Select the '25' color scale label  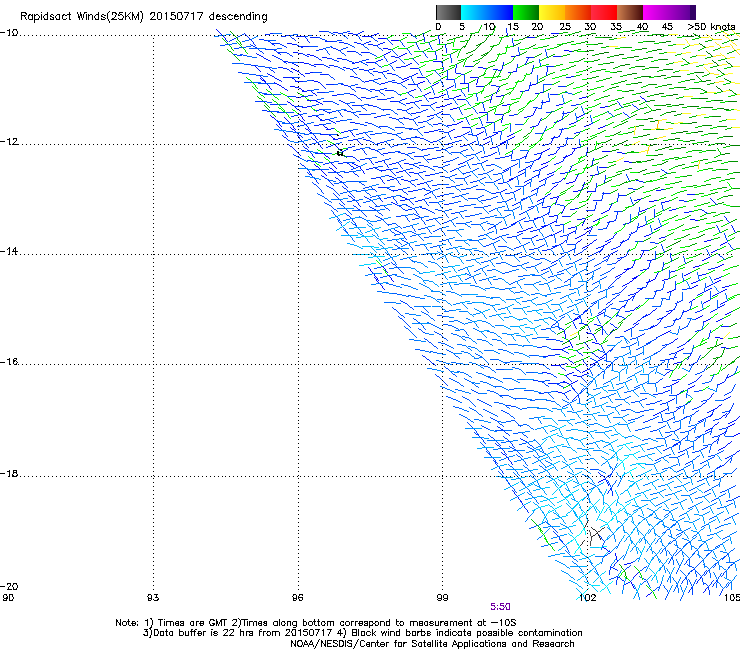[x=565, y=27]
